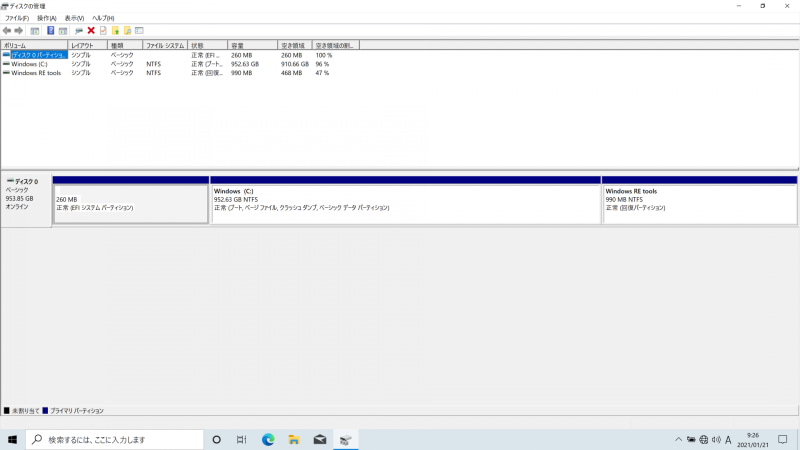Click the 910.66 GB free space cell
The image size is (800, 450).
point(295,64)
